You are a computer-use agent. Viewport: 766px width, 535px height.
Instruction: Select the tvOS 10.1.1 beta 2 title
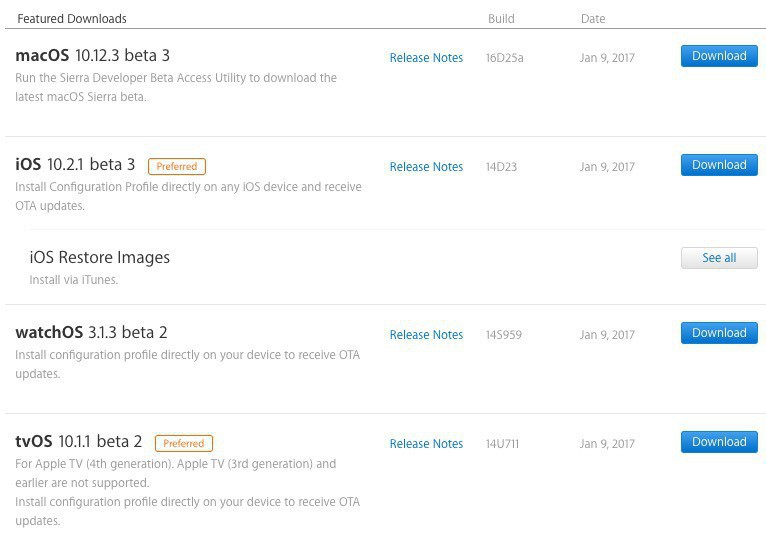click(x=79, y=441)
